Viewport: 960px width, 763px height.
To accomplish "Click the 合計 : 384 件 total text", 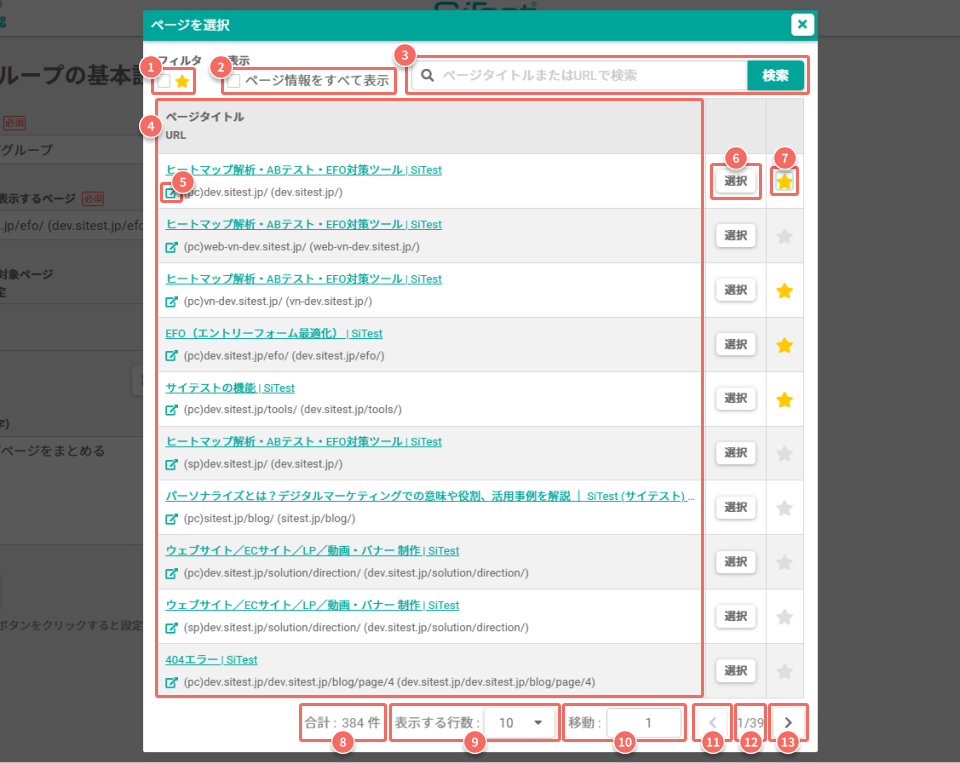I will click(342, 723).
